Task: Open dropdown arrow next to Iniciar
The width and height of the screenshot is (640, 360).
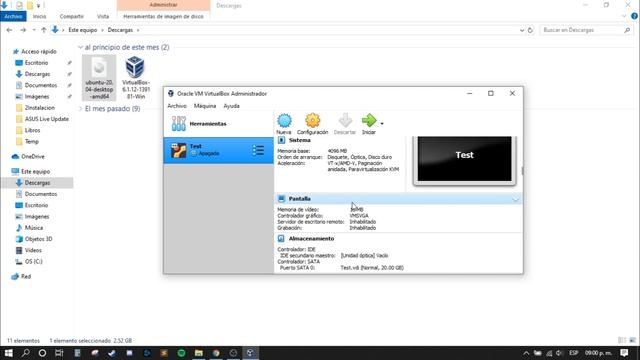Action: [382, 124]
